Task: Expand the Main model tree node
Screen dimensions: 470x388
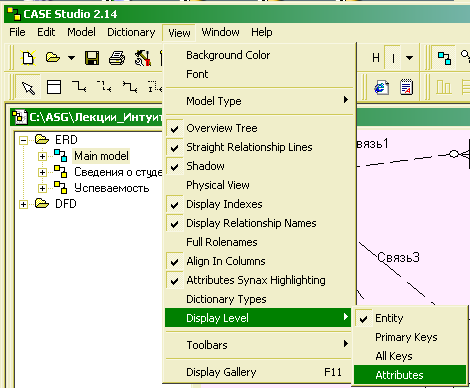Action: pos(42,156)
